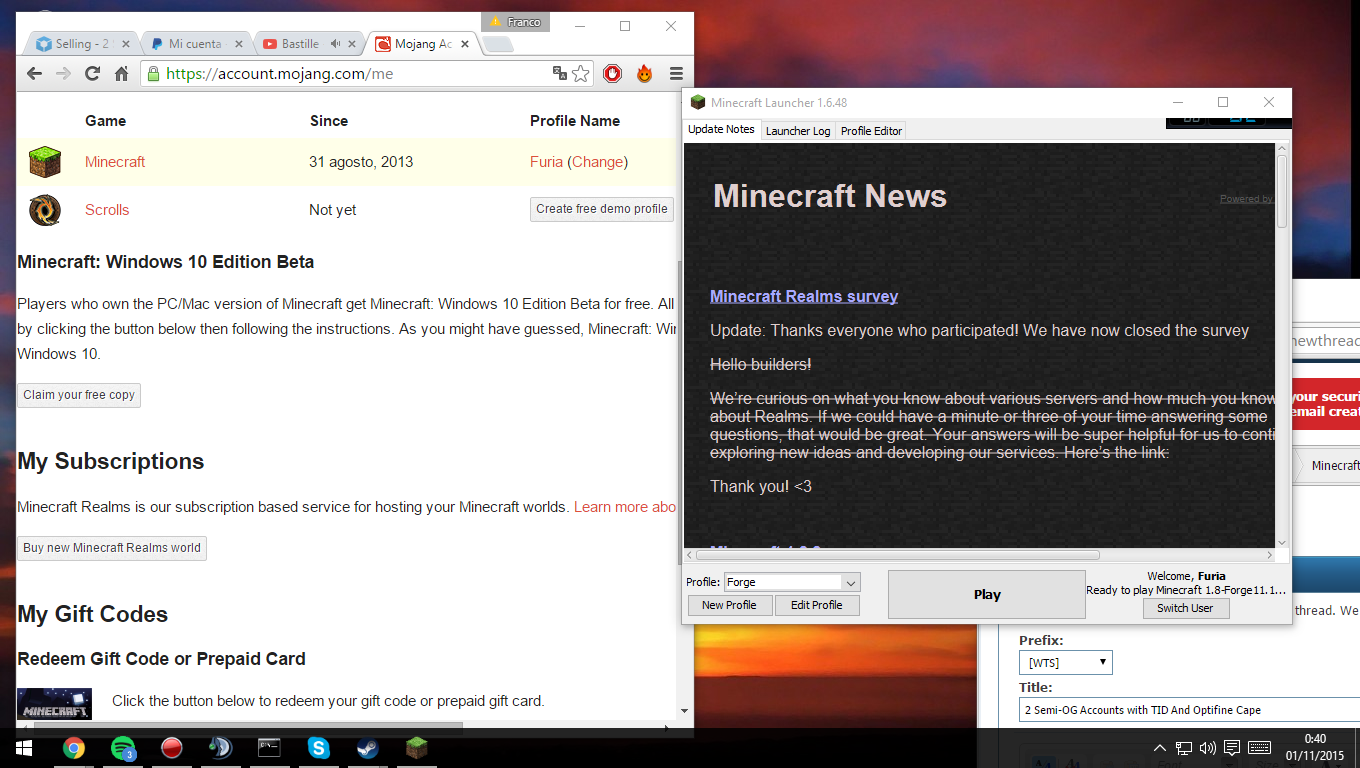This screenshot has height=768, width=1360.
Task: Open the Scrolls game link
Action: pos(107,210)
